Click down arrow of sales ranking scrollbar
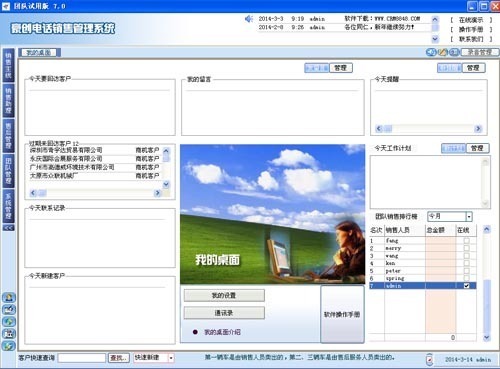The height and width of the screenshot is (369, 500). (487, 338)
